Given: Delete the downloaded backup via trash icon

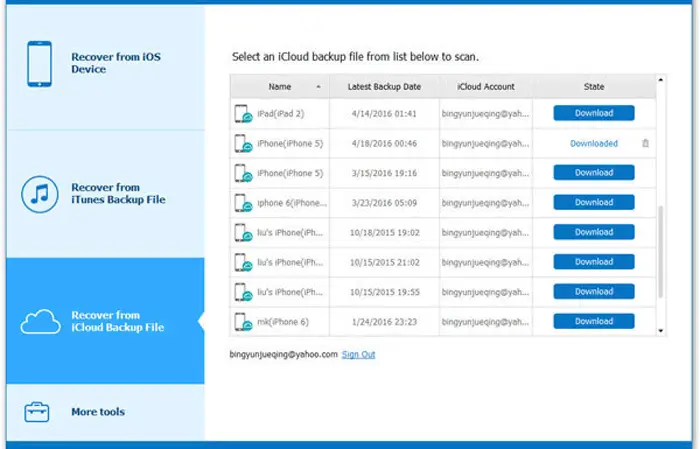Looking at the screenshot, I should coord(645,143).
